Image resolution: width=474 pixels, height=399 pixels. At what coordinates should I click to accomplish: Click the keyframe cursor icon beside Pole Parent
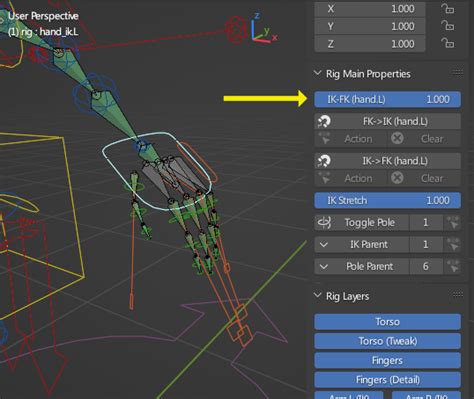pos(453,266)
